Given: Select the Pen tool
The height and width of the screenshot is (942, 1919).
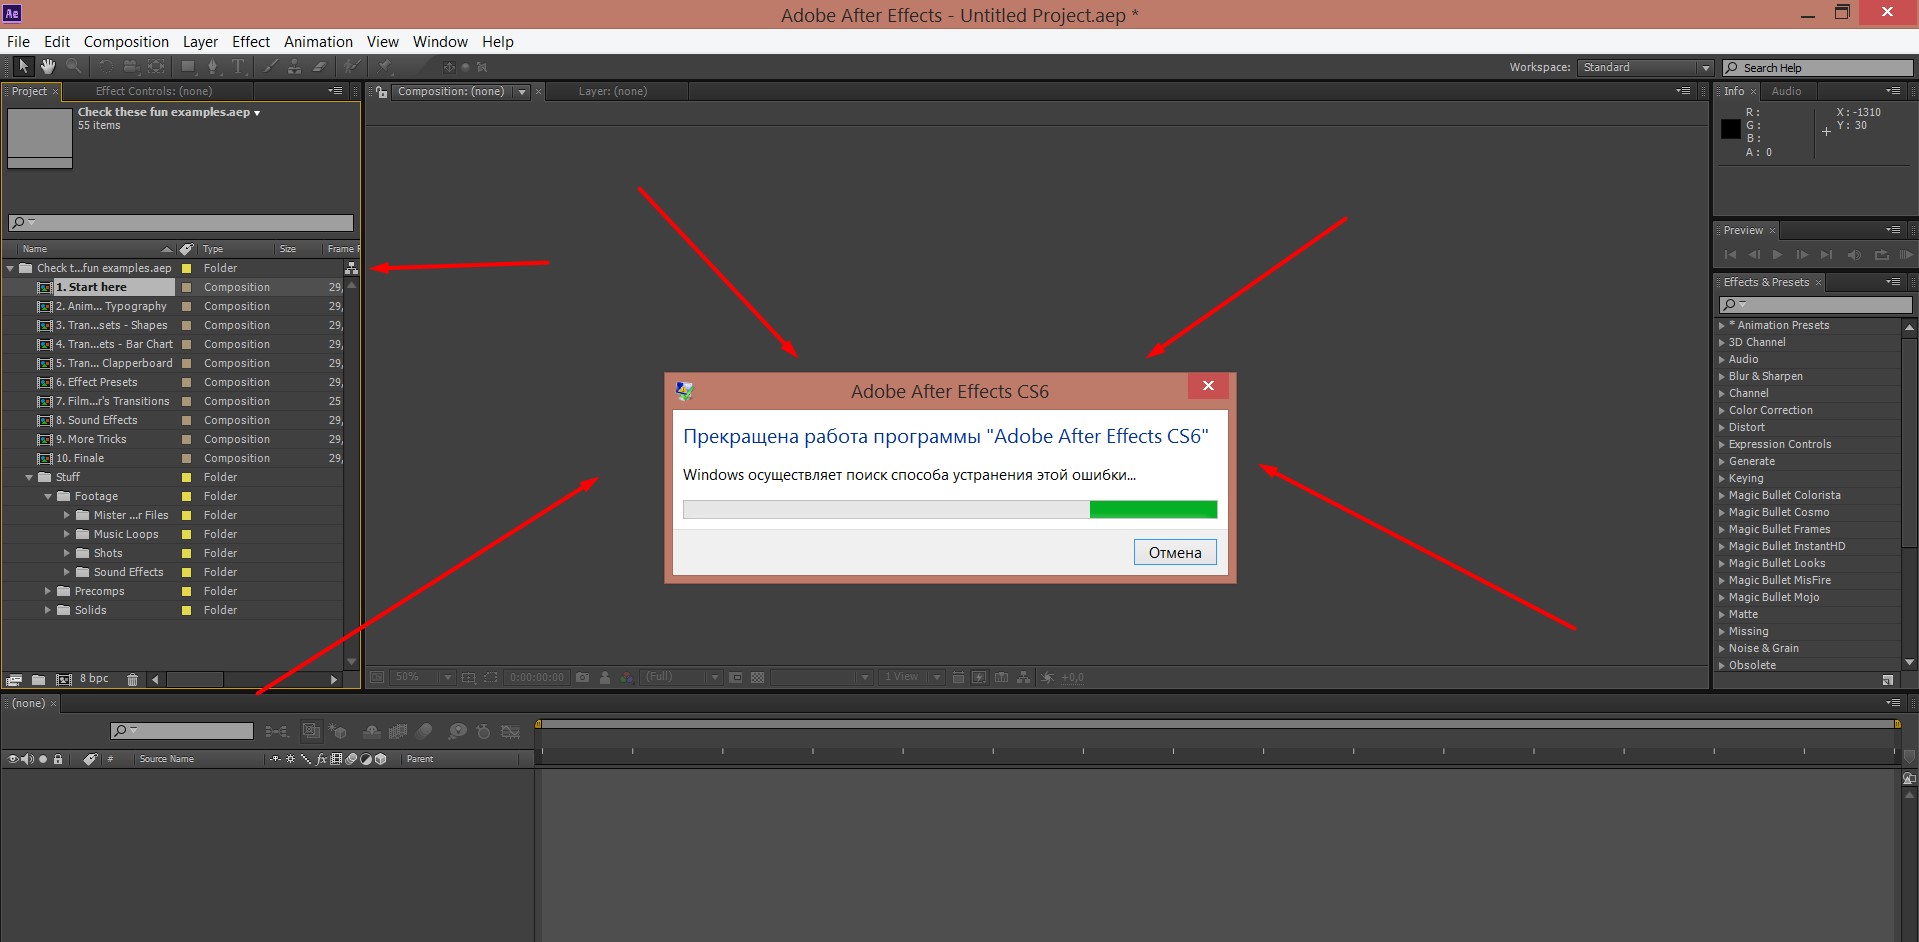Looking at the screenshot, I should coord(212,67).
